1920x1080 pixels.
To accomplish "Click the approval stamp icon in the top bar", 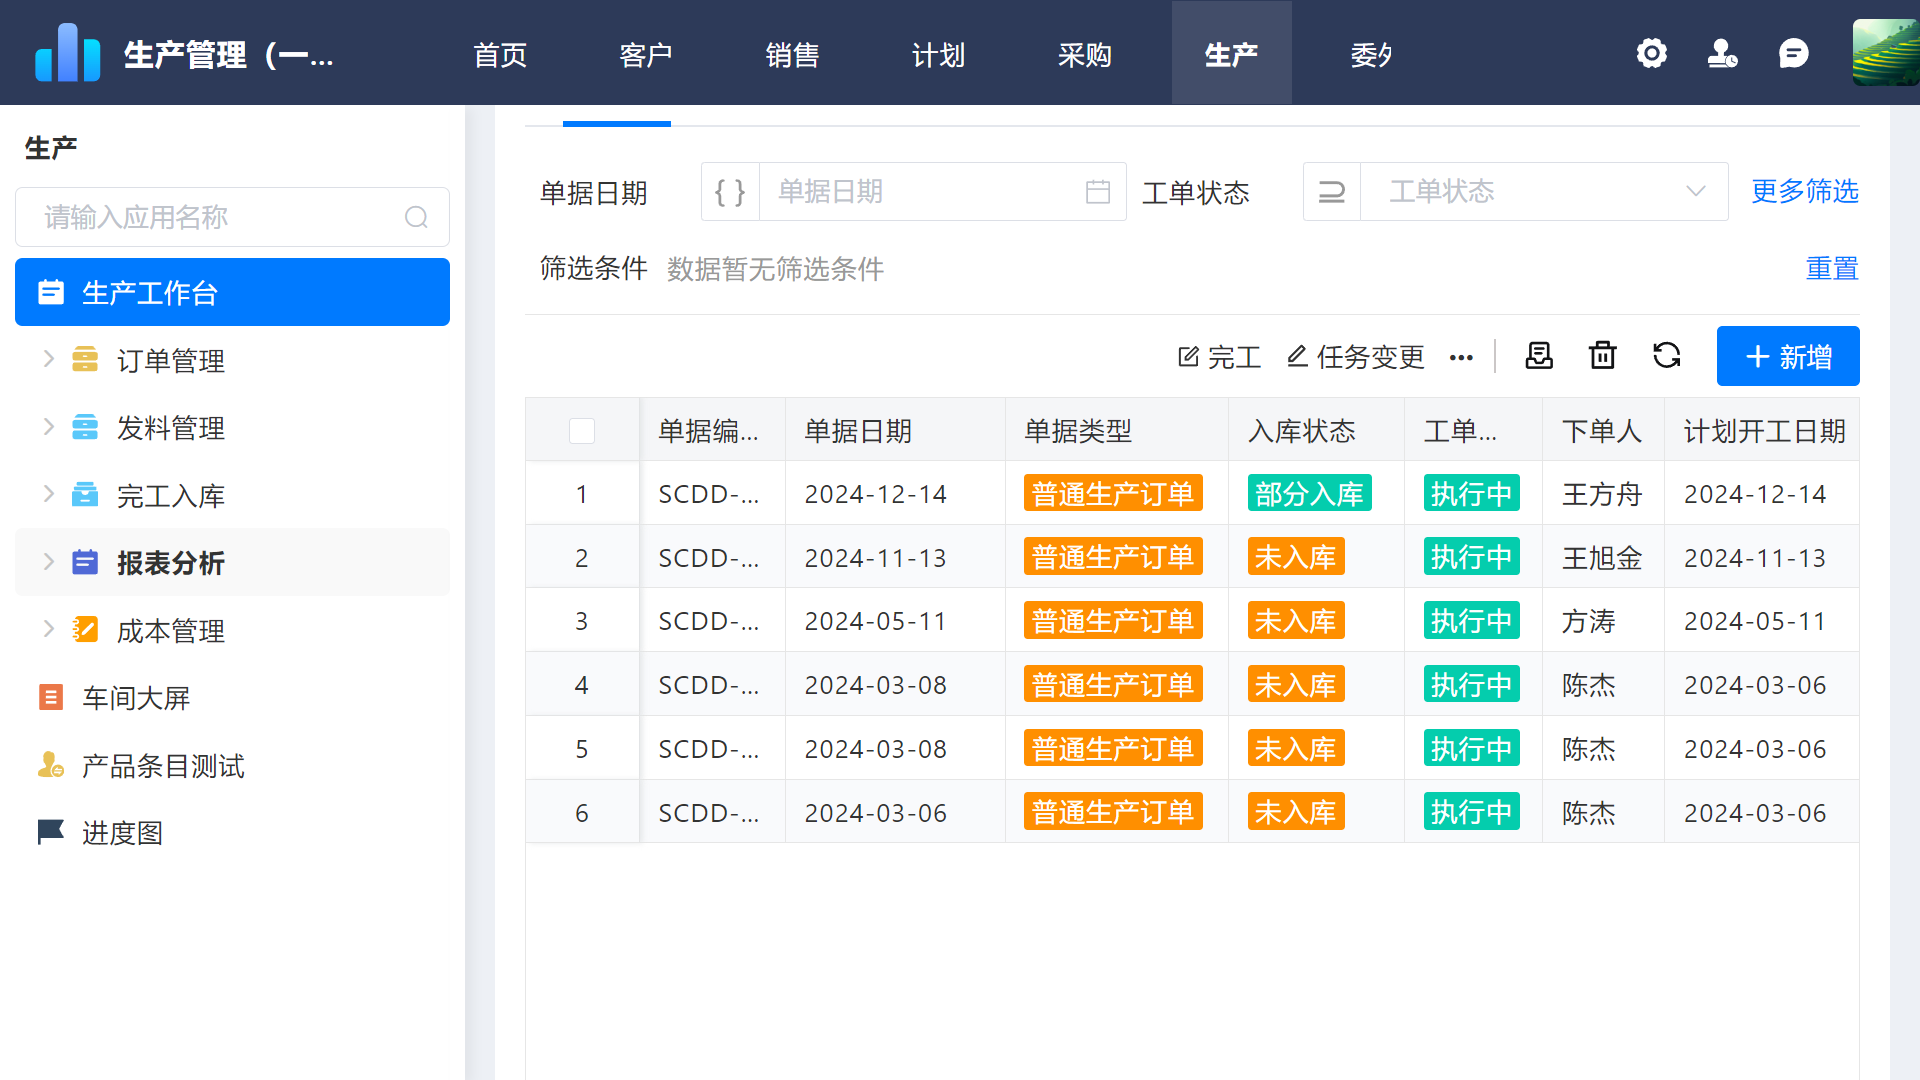I will point(1722,53).
